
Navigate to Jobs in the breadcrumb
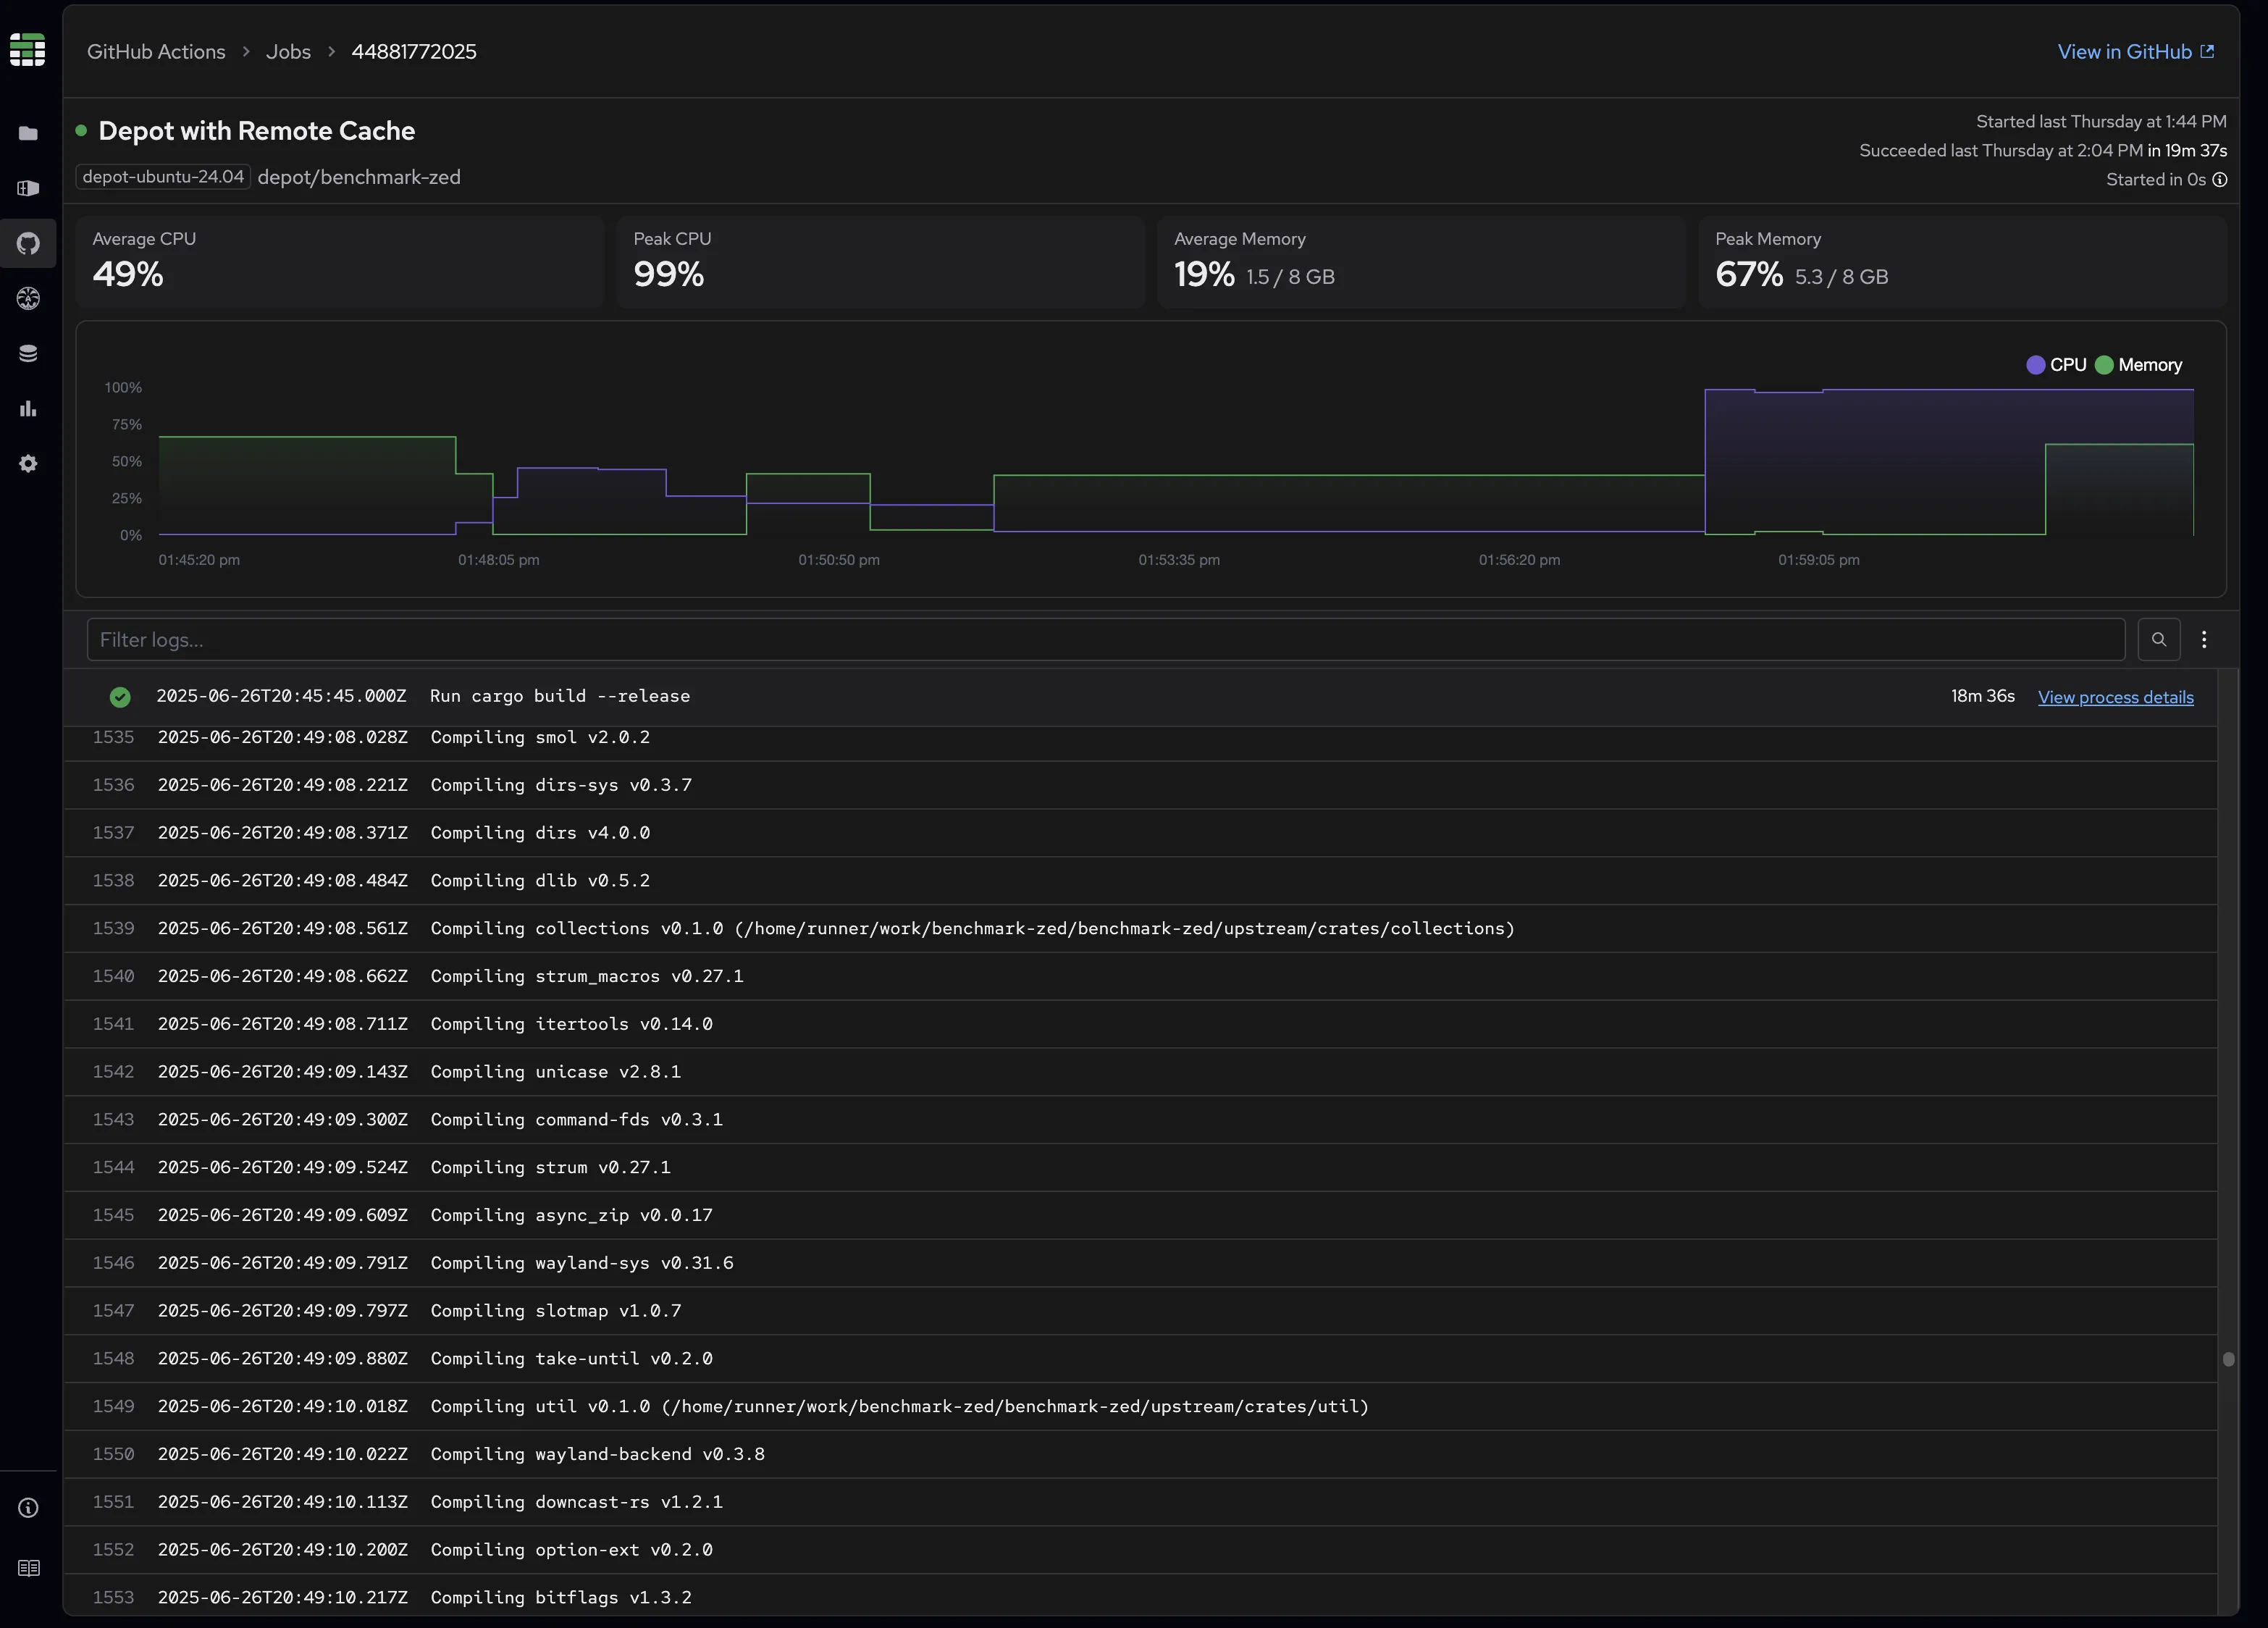pyautogui.click(x=288, y=51)
